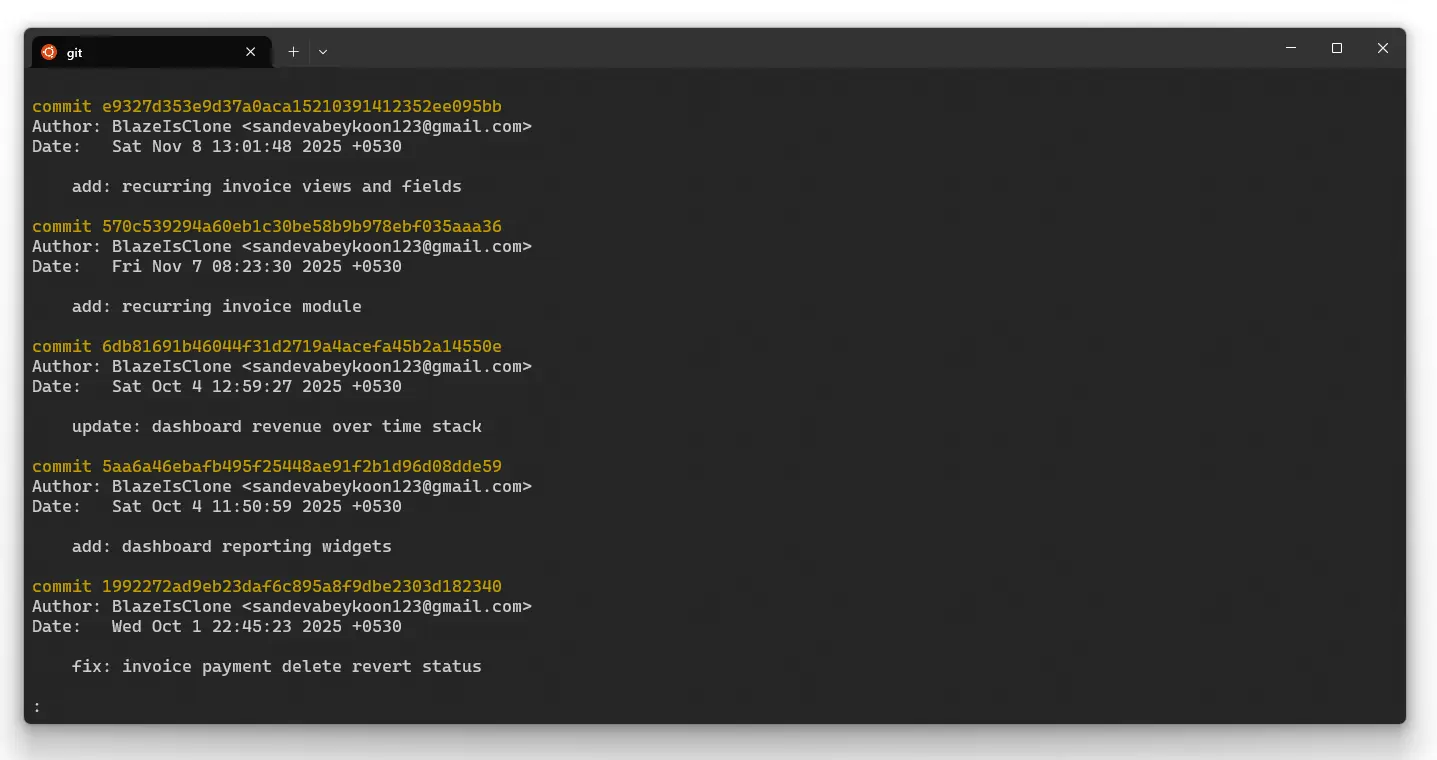Image resolution: width=1437 pixels, height=760 pixels.
Task: Click commit hash starting with 570c5392
Action: point(301,227)
